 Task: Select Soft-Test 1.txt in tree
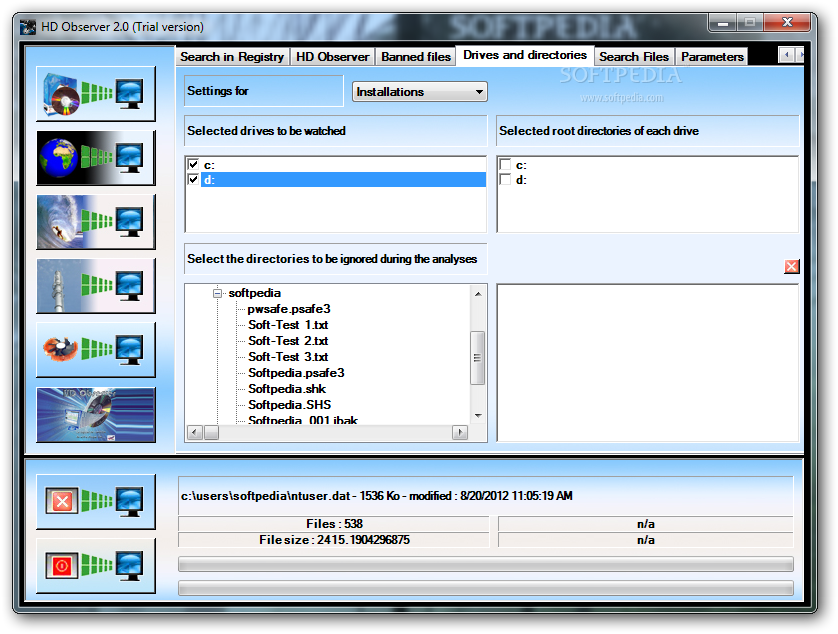[288, 325]
